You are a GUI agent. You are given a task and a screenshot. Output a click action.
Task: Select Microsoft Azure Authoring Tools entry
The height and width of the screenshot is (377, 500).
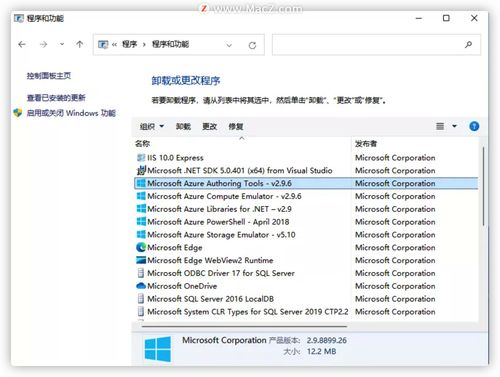(x=306, y=183)
